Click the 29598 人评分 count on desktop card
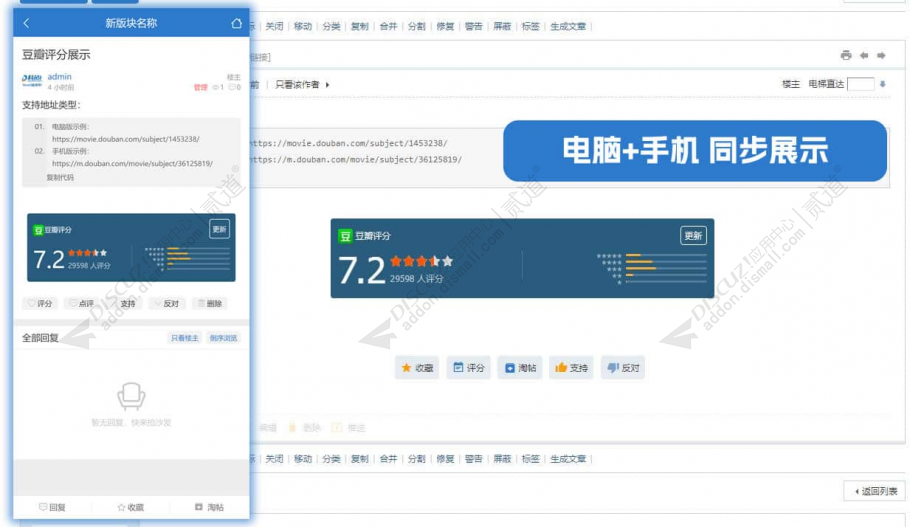Screen dimensions: 910x527 [417, 279]
